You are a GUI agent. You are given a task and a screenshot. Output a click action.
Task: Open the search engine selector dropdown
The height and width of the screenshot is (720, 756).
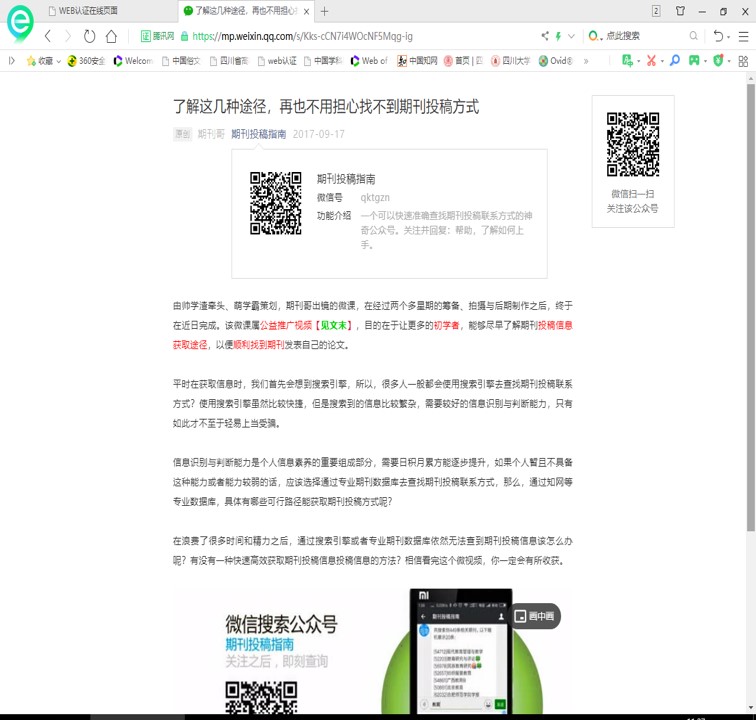point(595,36)
